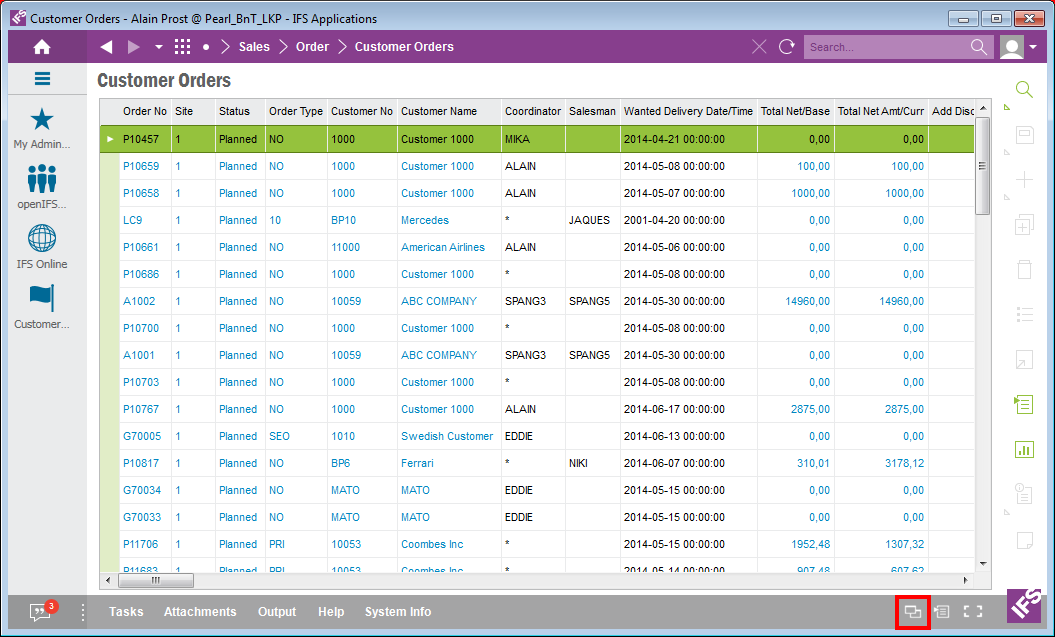Image resolution: width=1055 pixels, height=637 pixels.
Task: Expand the footer options vertical dots
Action: pyautogui.click(x=82, y=612)
